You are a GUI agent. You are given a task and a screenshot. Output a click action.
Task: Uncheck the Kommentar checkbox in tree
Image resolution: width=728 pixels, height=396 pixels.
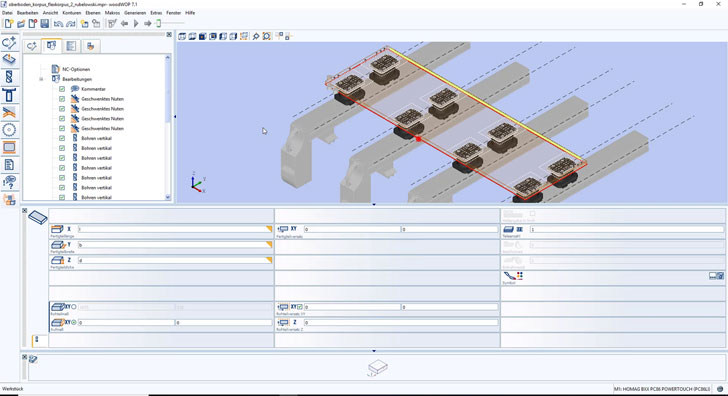[62, 89]
